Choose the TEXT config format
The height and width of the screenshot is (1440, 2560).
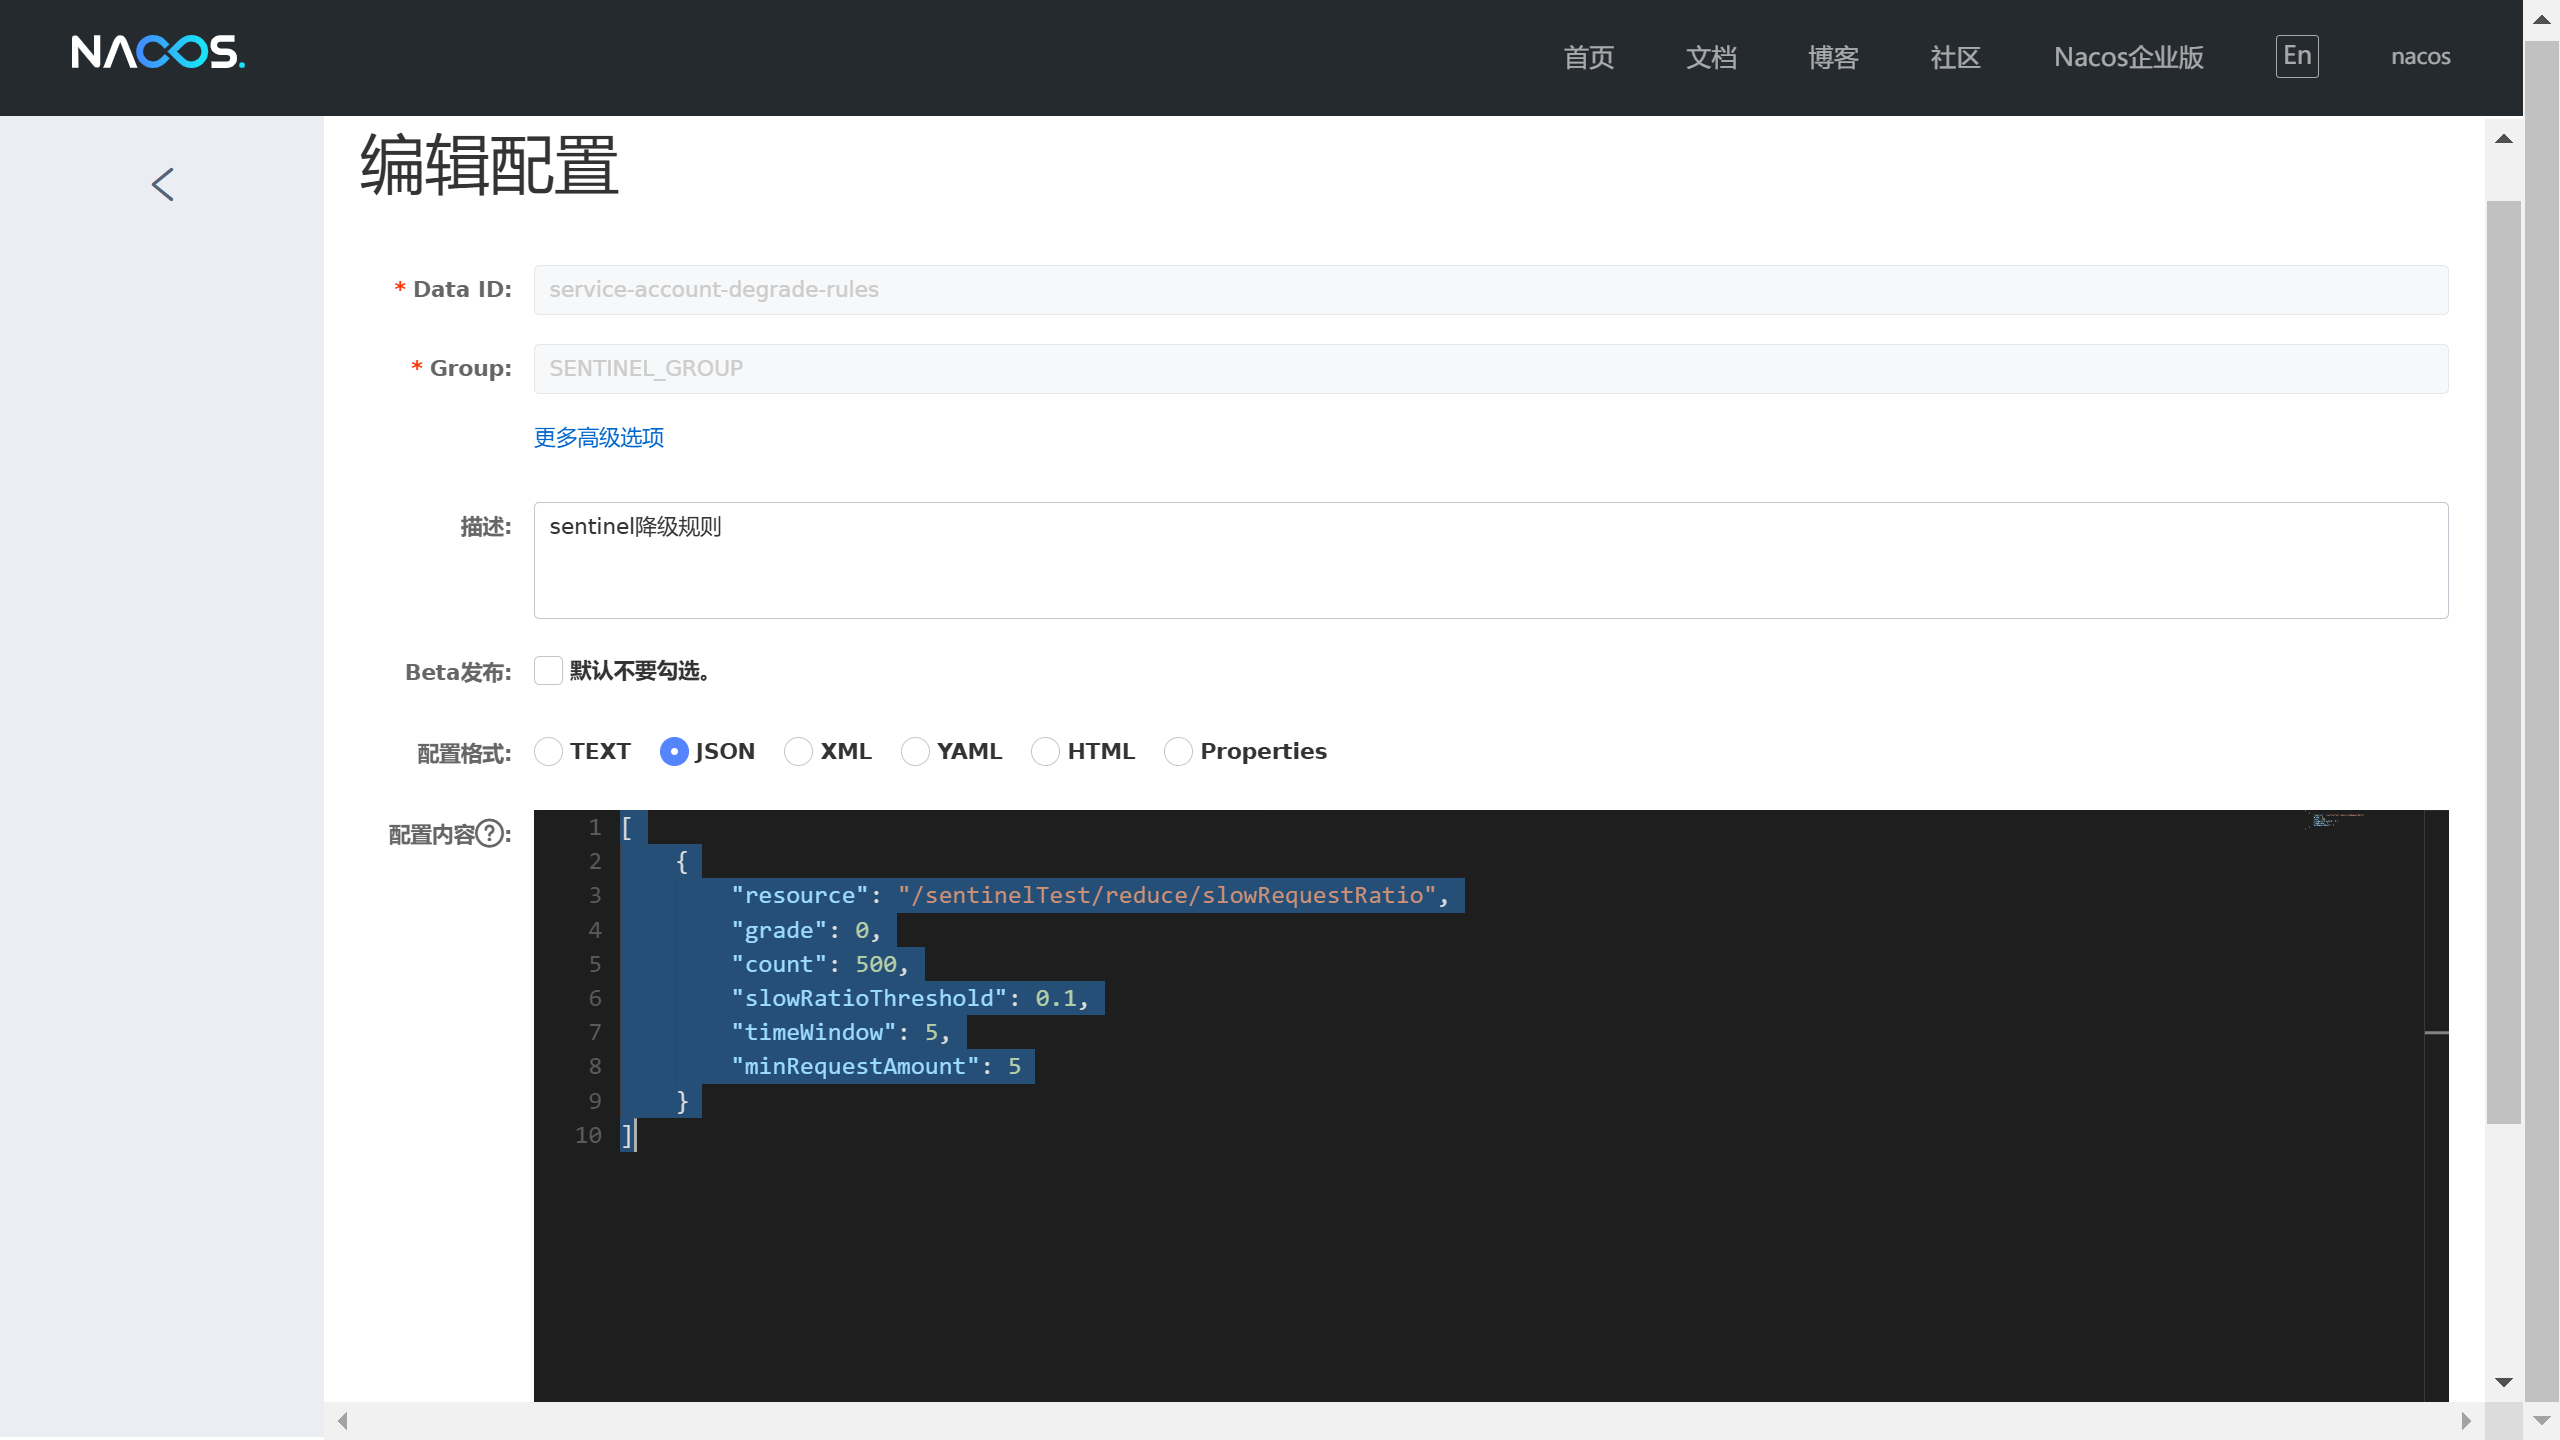548,752
